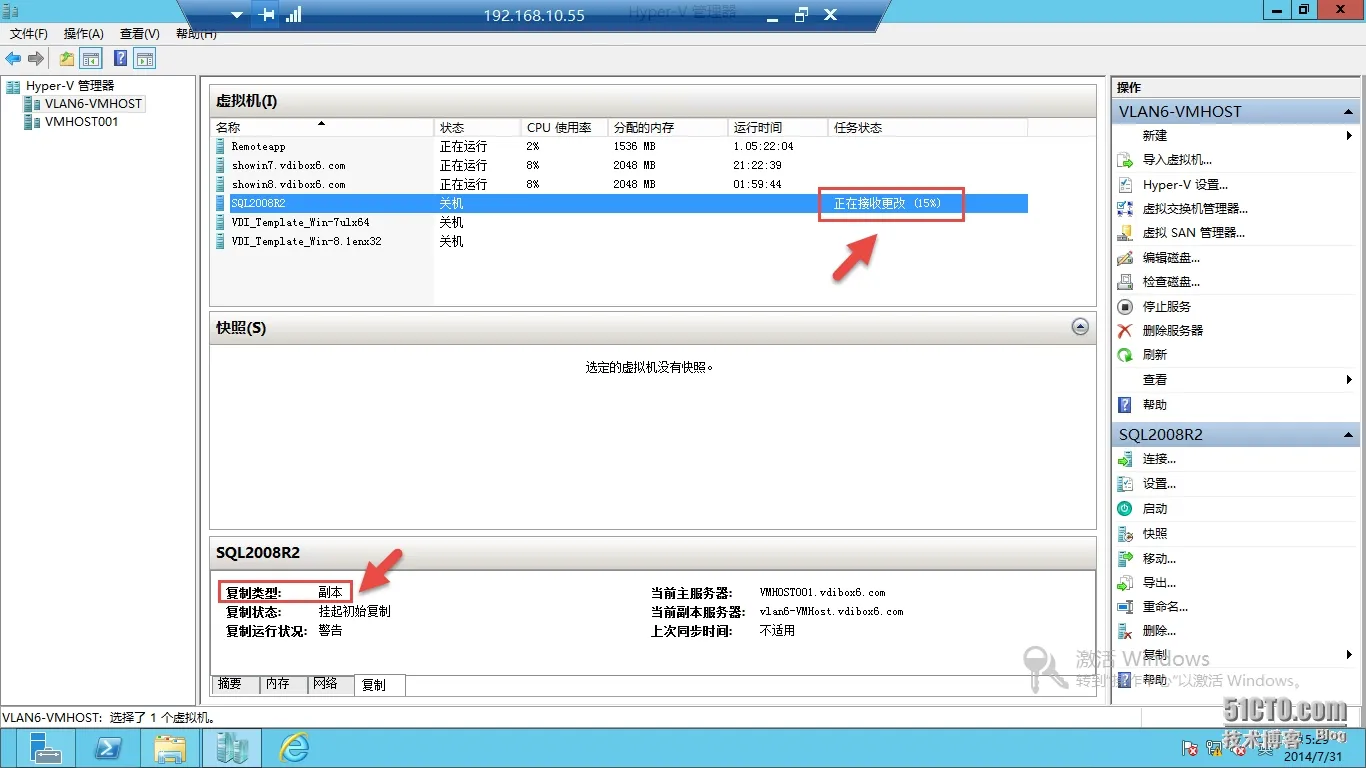Screen dimensions: 1366x768
Task: Click 快照 snapshot action
Action: tap(1155, 534)
